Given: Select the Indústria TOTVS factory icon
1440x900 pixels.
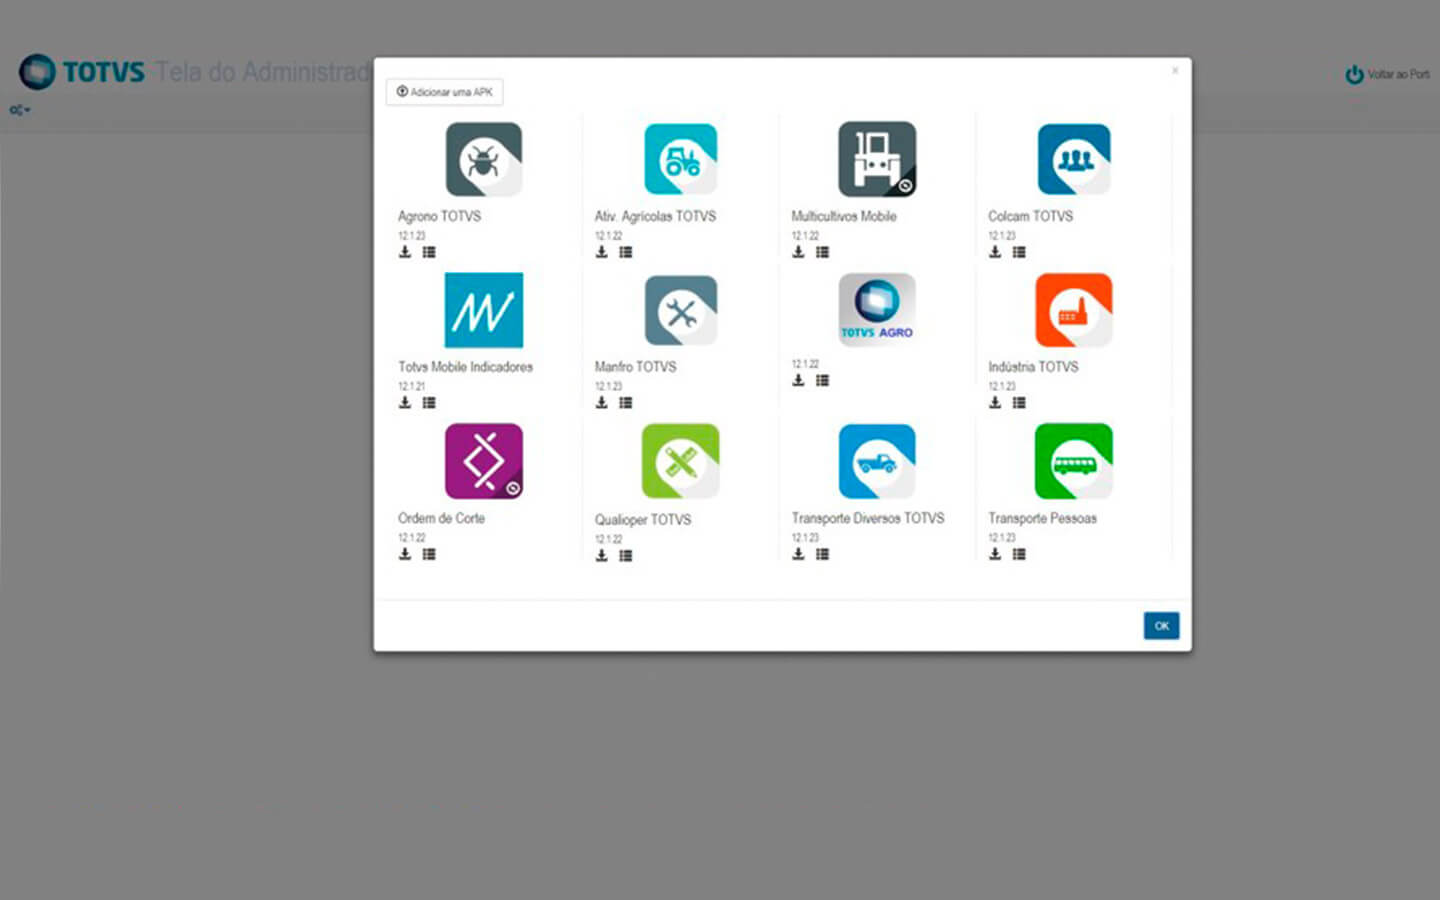Looking at the screenshot, I should pos(1073,310).
